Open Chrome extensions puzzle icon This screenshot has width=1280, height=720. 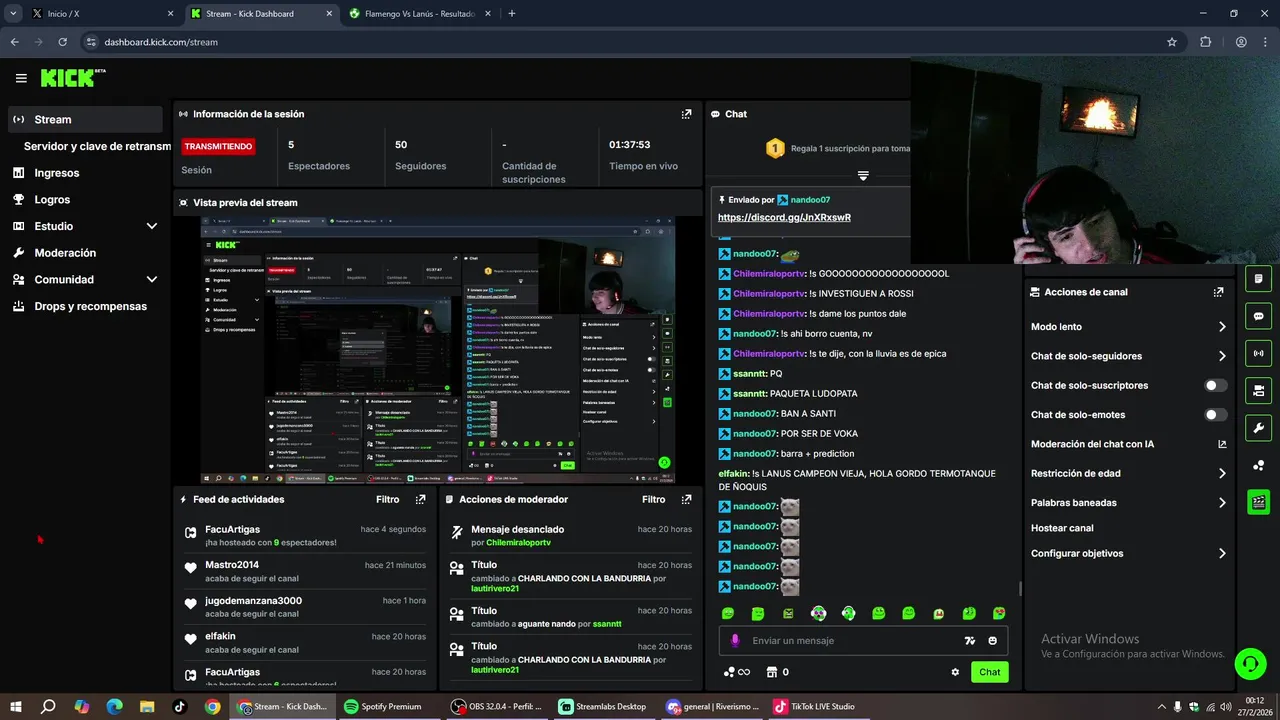click(x=1205, y=42)
